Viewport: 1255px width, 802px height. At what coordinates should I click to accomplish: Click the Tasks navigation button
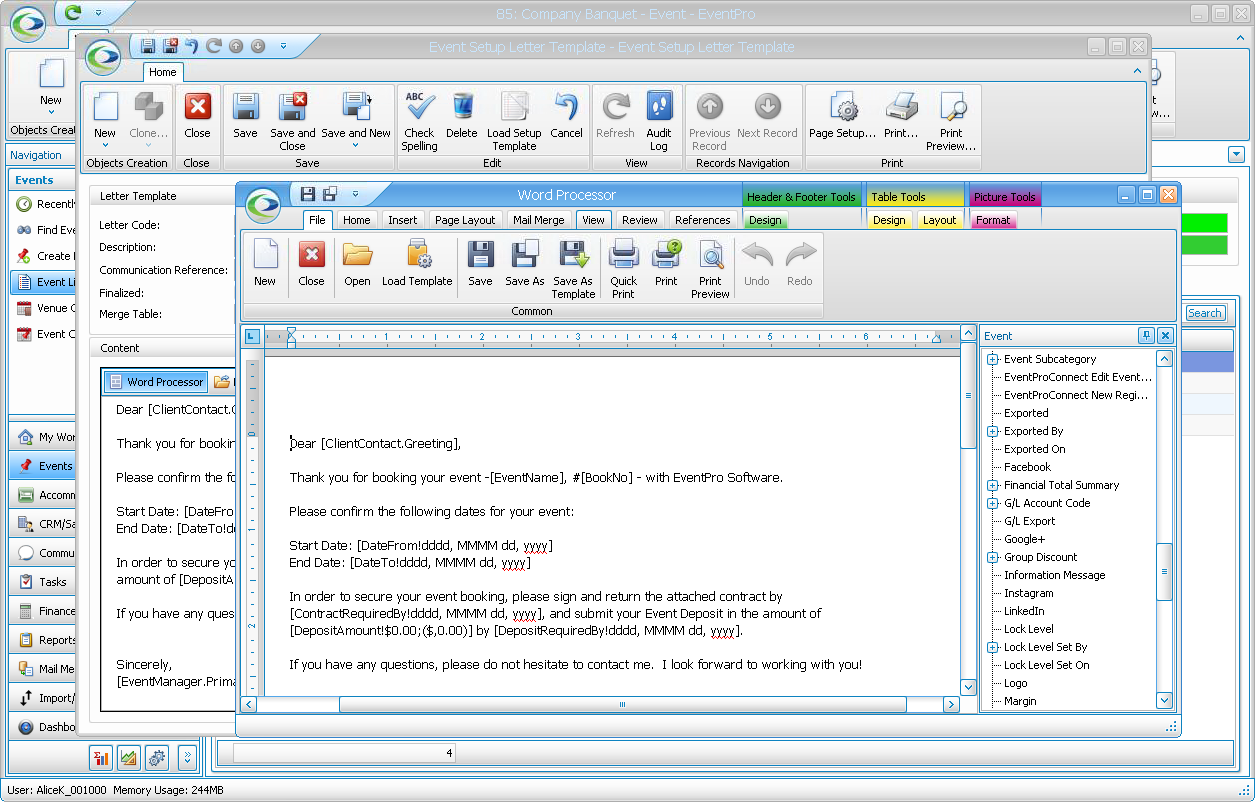[x=43, y=582]
